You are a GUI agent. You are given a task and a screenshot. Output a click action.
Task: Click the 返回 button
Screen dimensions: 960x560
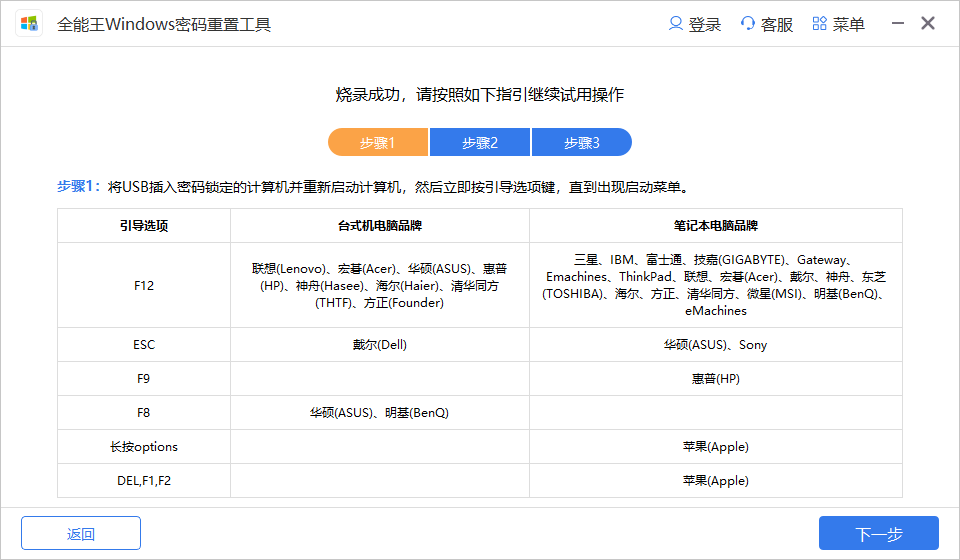pos(81,533)
